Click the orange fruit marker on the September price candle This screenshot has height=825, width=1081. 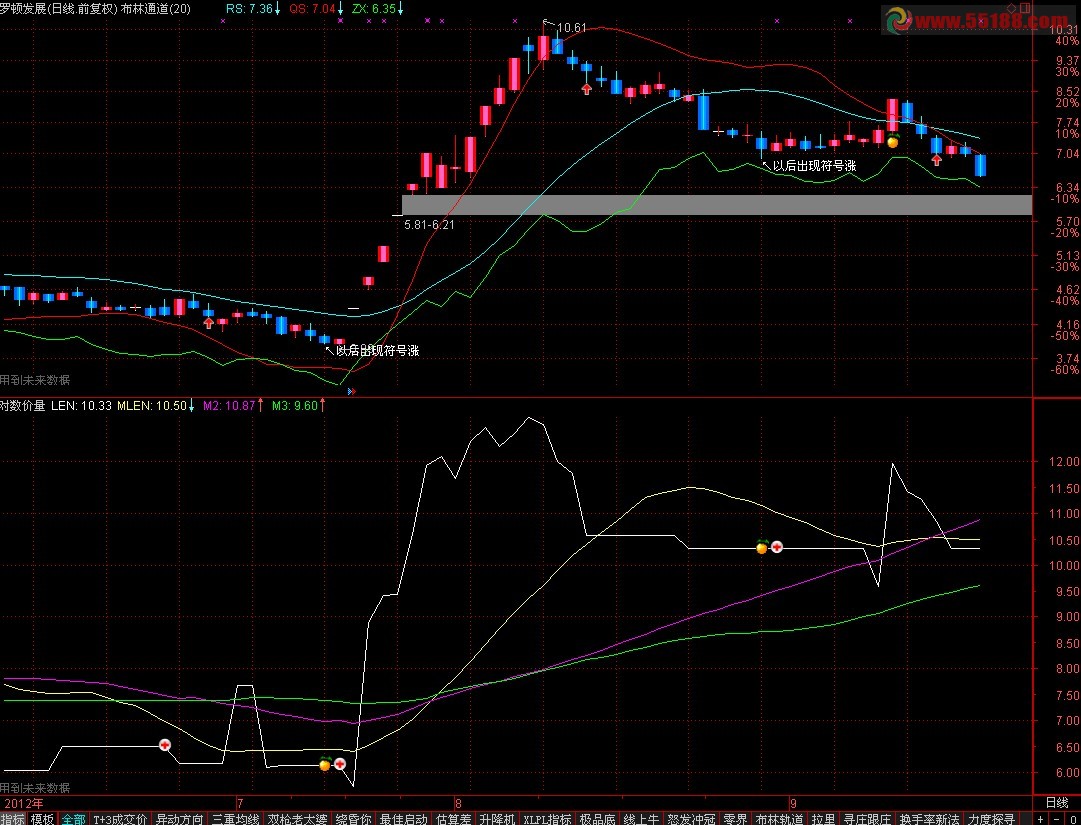pyautogui.click(x=893, y=141)
